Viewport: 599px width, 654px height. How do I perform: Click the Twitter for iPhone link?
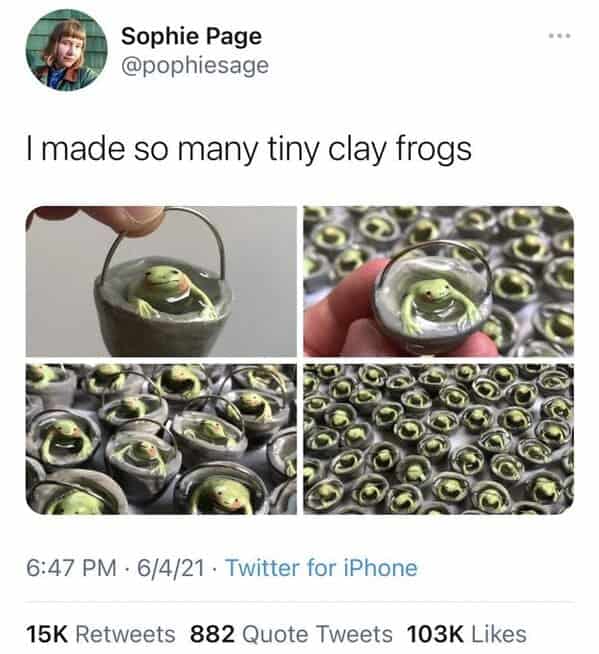[321, 568]
